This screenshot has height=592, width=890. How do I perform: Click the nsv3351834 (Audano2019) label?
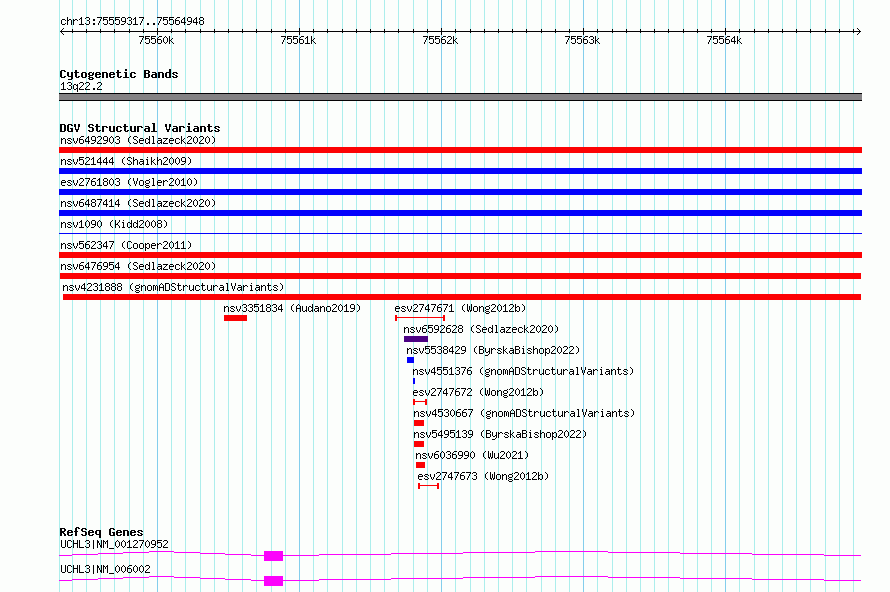[292, 308]
